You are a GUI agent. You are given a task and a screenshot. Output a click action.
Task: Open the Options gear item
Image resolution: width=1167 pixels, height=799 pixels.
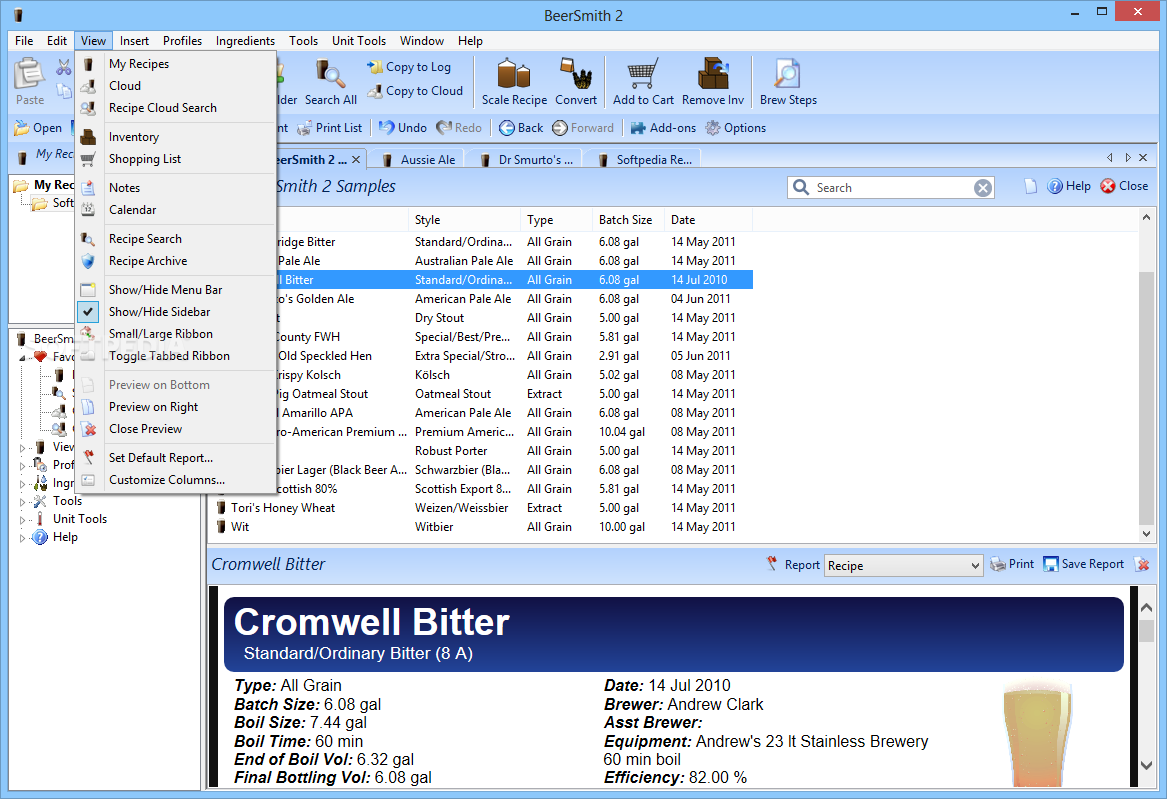735,128
